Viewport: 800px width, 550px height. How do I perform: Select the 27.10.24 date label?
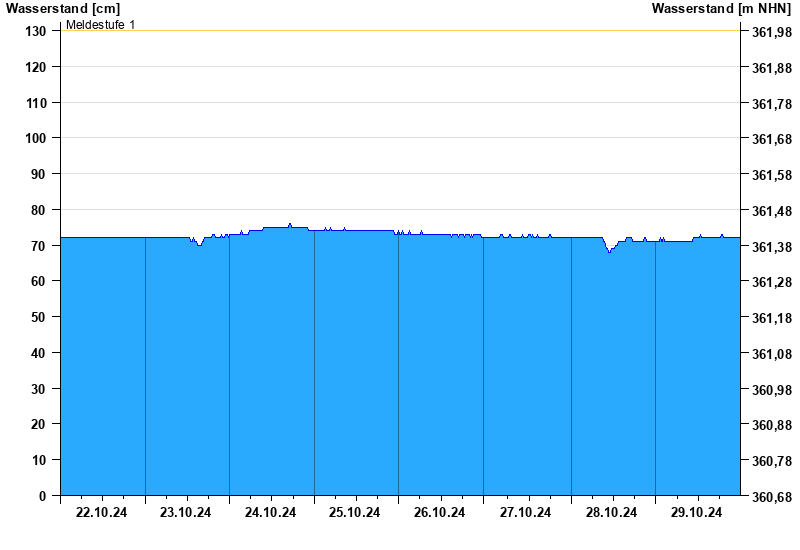point(526,513)
